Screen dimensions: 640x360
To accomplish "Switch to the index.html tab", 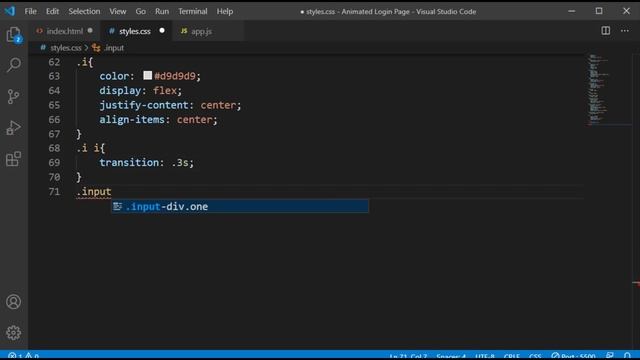I will tap(64, 31).
